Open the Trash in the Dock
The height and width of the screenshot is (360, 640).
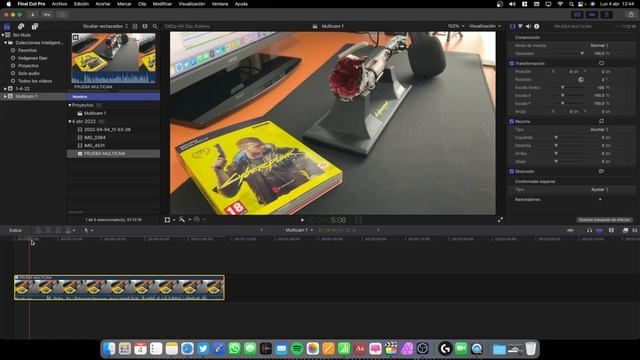(x=531, y=349)
